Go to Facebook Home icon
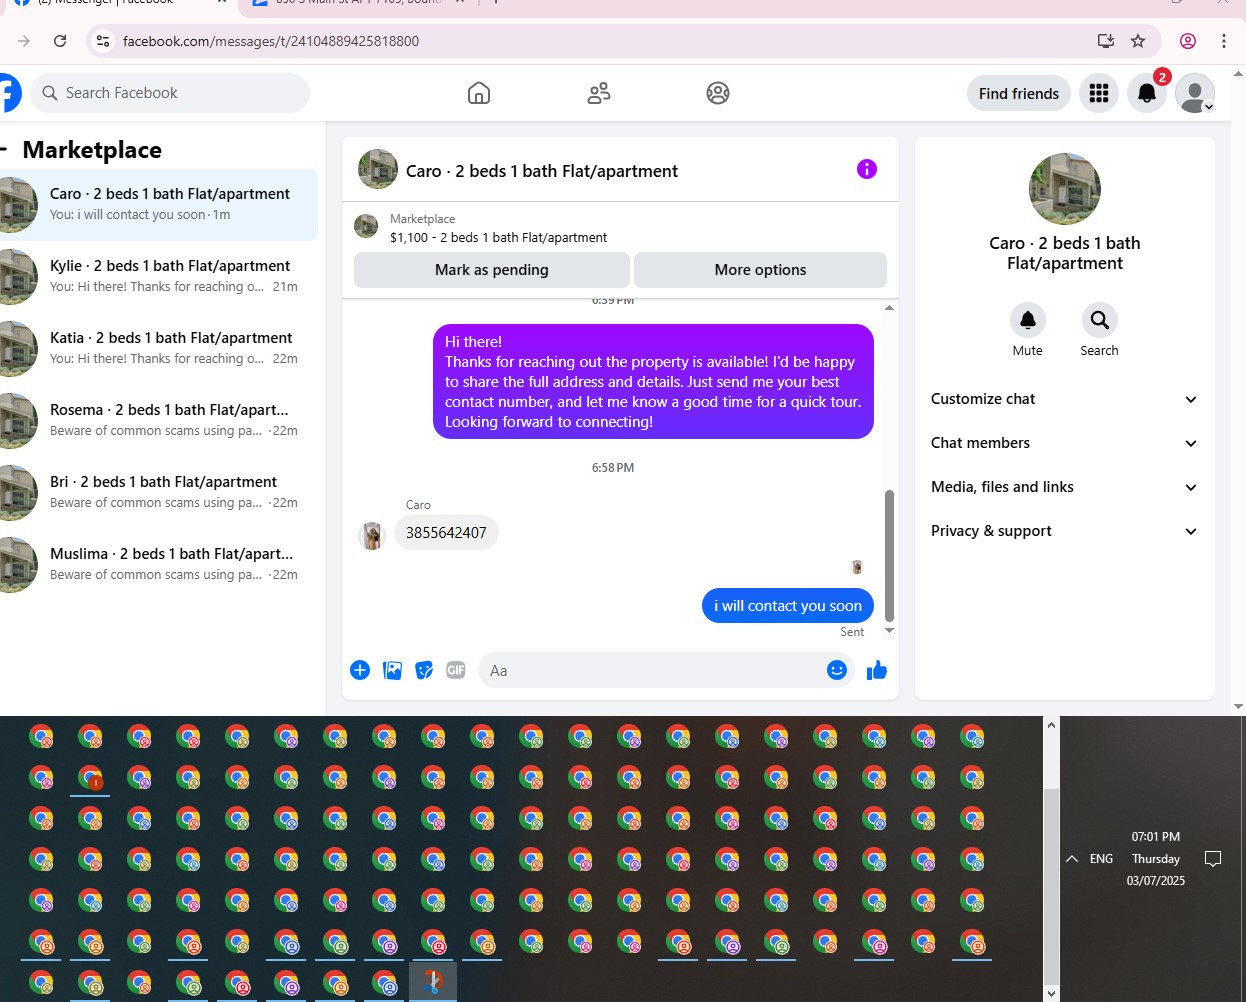 [479, 93]
